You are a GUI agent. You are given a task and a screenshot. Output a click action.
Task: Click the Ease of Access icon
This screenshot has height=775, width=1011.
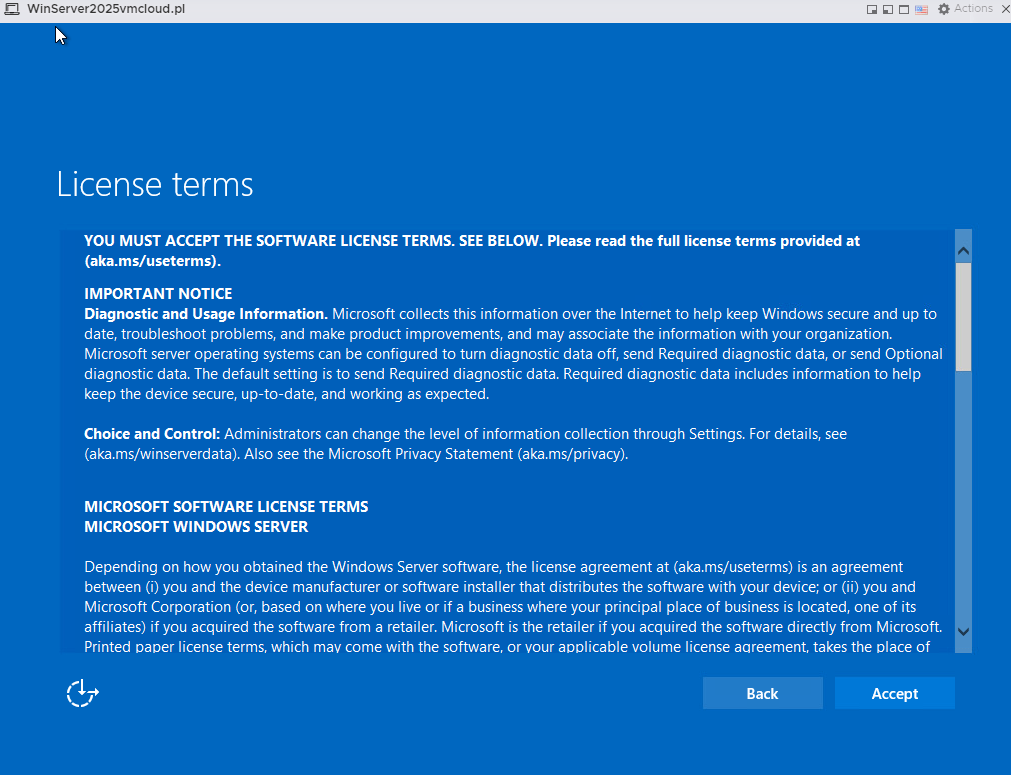point(82,693)
